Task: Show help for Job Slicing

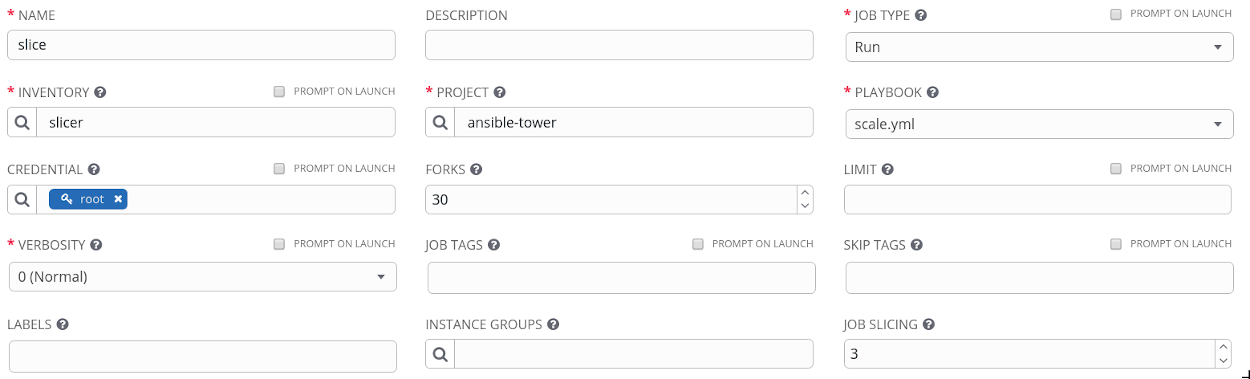Action: 928,325
